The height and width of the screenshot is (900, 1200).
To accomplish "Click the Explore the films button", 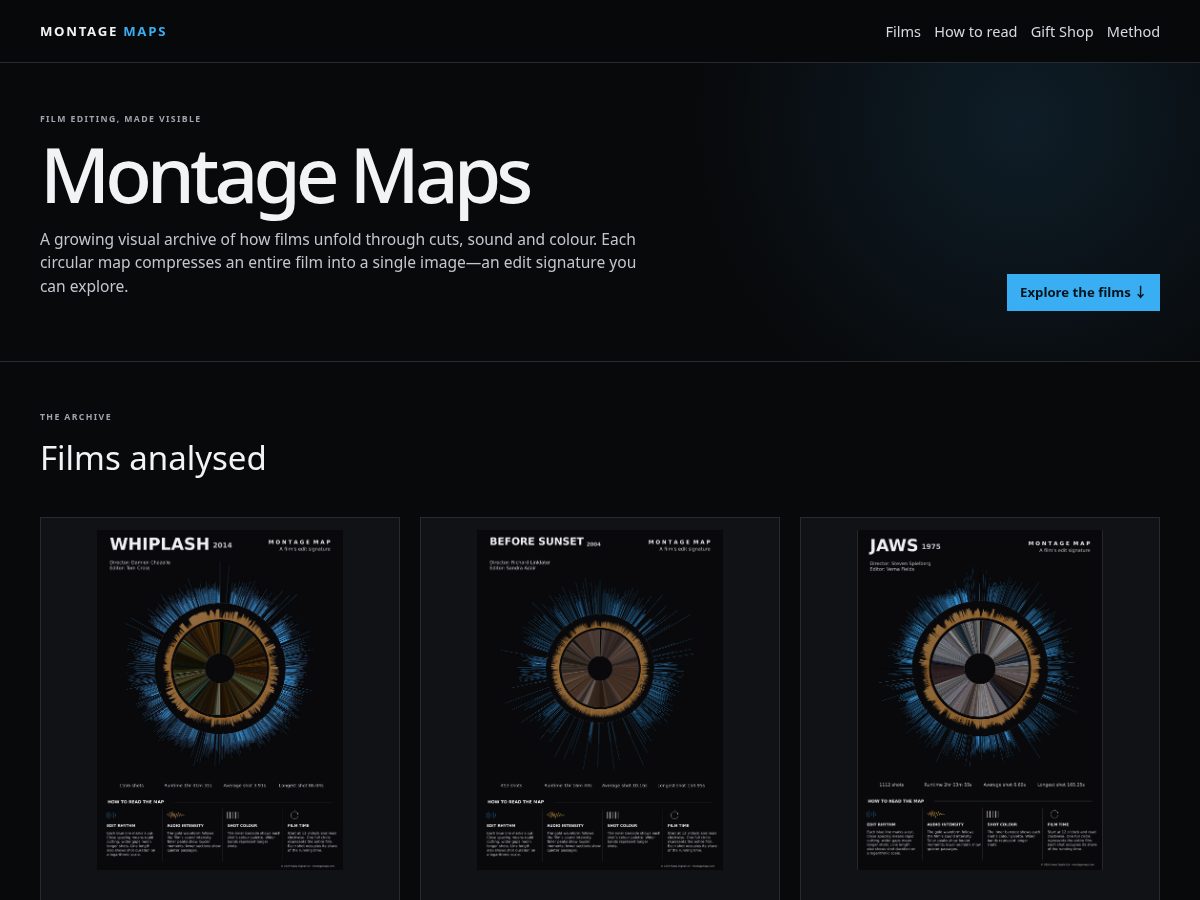I will [1083, 292].
